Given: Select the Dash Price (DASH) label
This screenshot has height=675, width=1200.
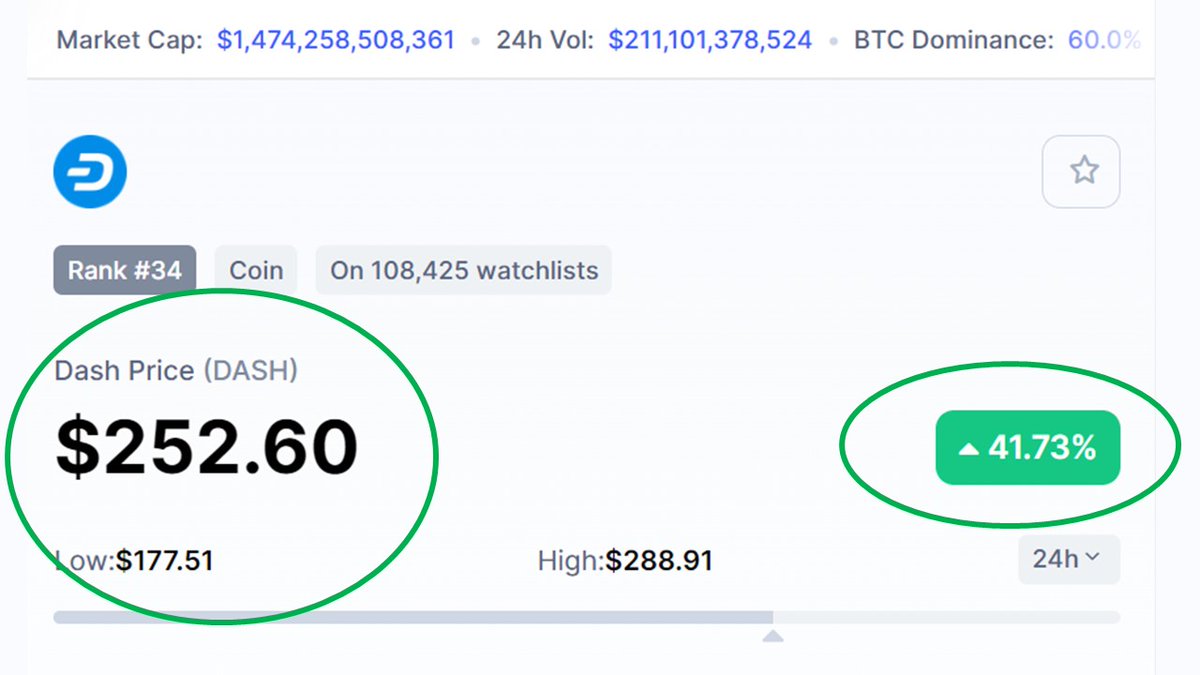Looking at the screenshot, I should coord(176,371).
